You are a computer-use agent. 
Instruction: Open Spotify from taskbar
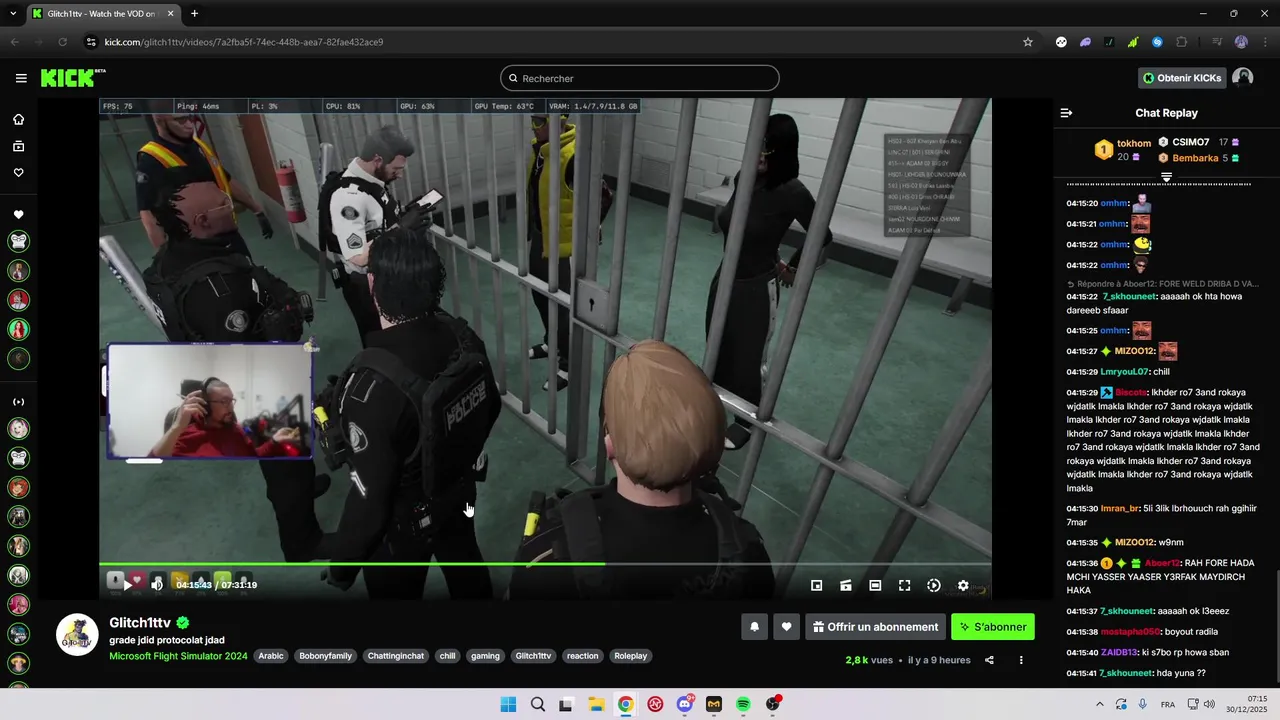pos(743,704)
